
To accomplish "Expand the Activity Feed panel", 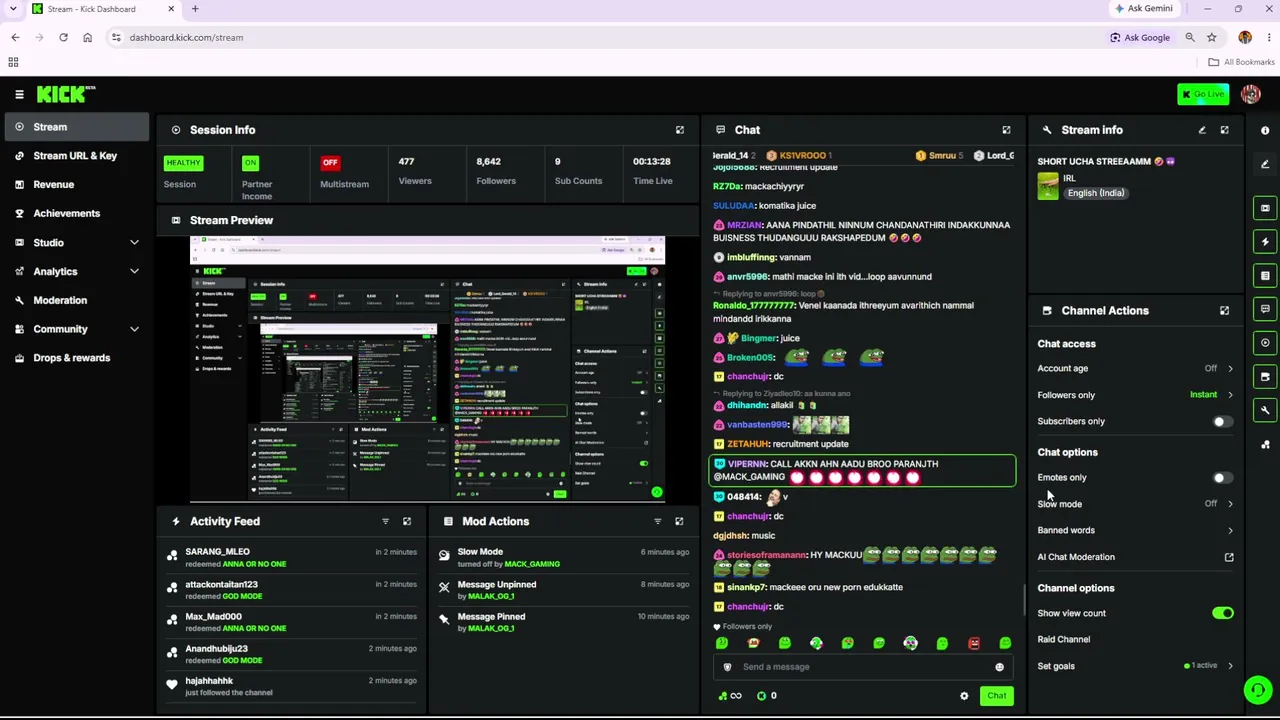I will tap(407, 521).
